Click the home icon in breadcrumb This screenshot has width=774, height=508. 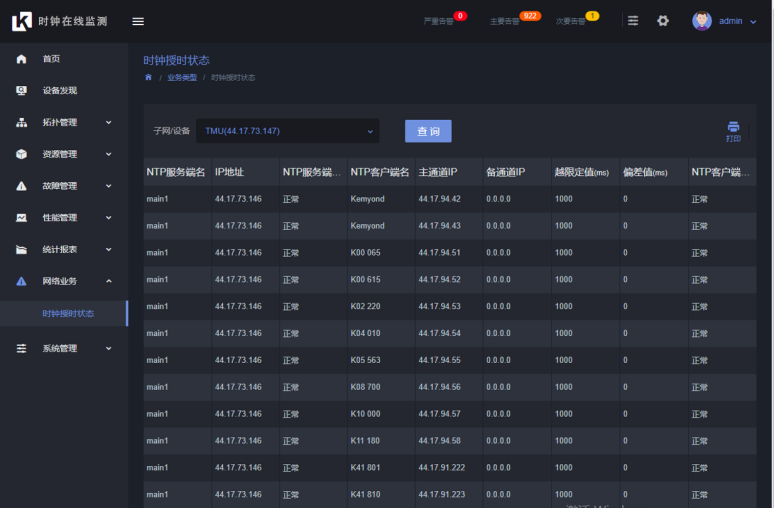148,77
